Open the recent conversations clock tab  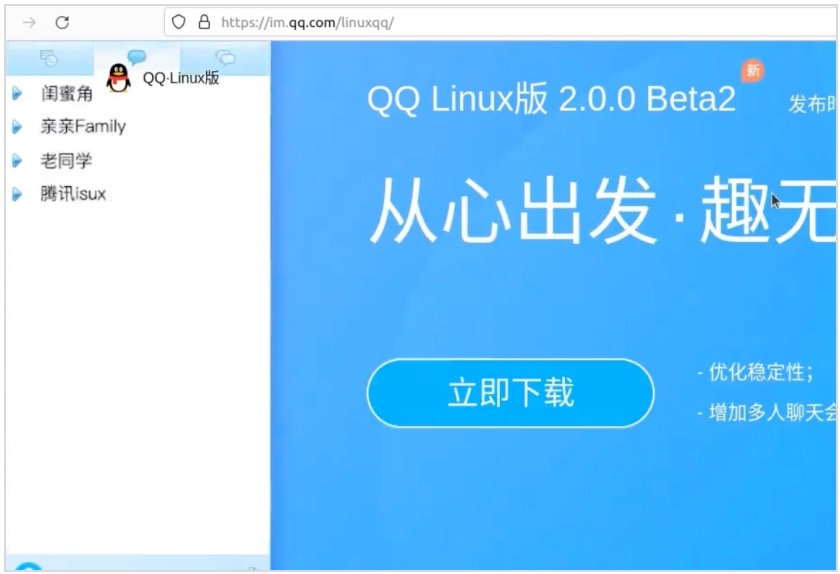pyautogui.click(x=49, y=58)
